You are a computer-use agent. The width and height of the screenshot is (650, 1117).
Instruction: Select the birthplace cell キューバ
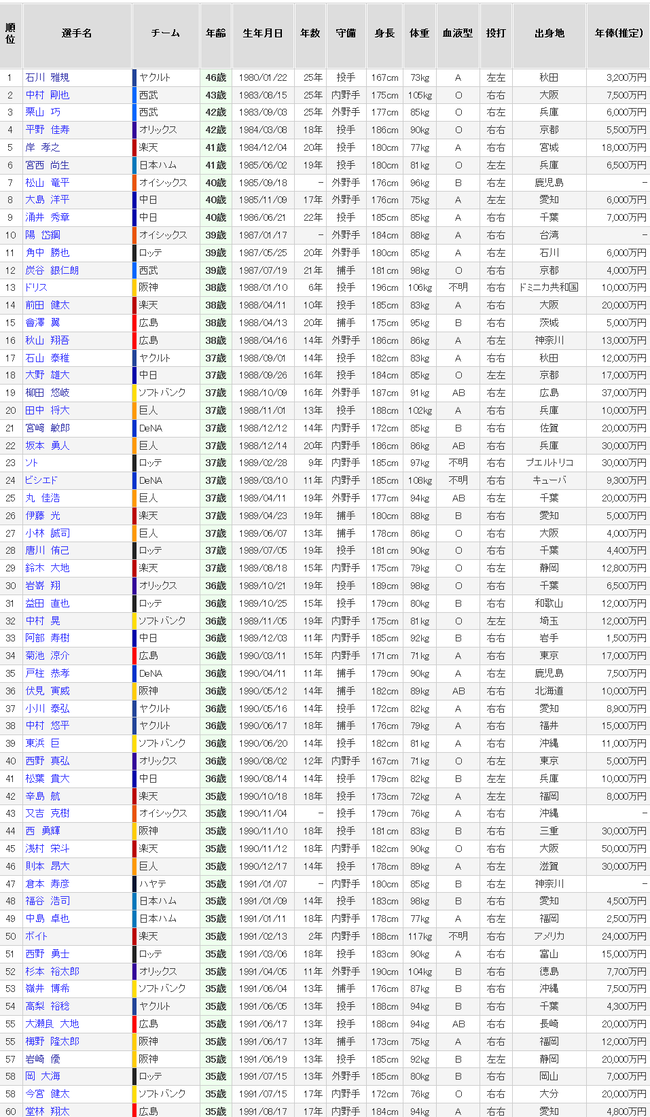[x=549, y=481]
